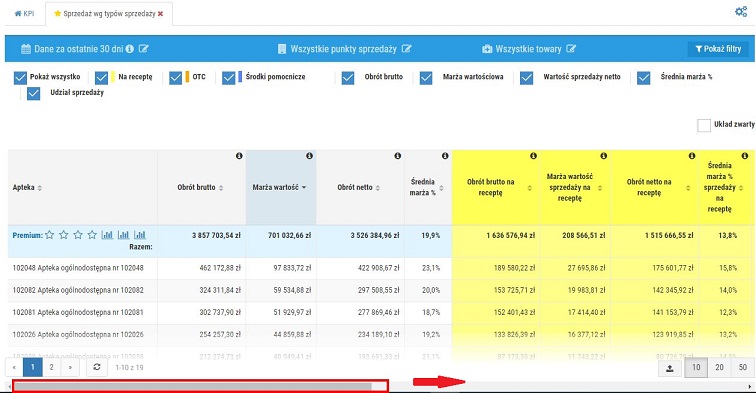
Task: Click the info icon next to Dane za ostatnie 30 dni
Action: point(130,49)
